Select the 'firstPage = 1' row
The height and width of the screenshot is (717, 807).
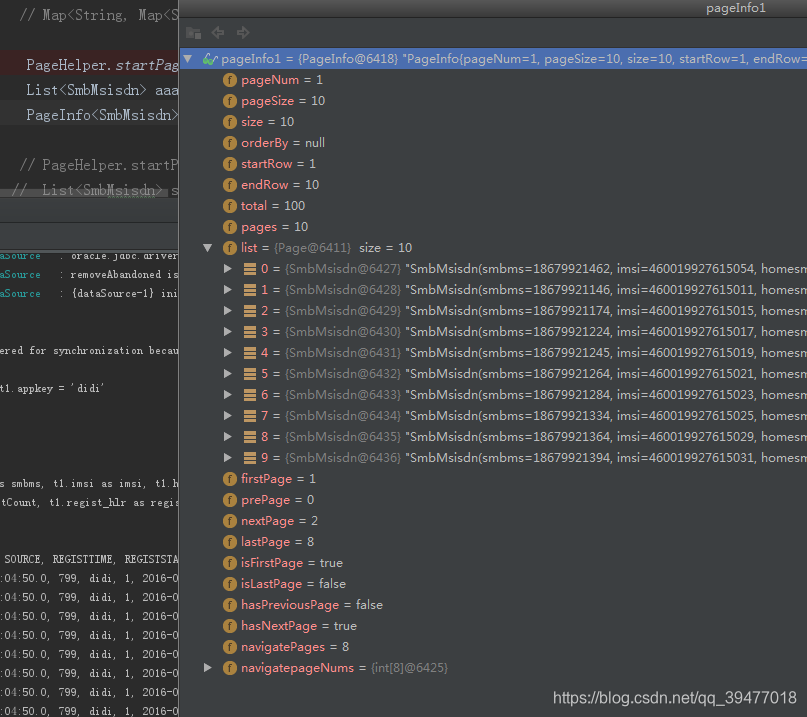pos(493,479)
